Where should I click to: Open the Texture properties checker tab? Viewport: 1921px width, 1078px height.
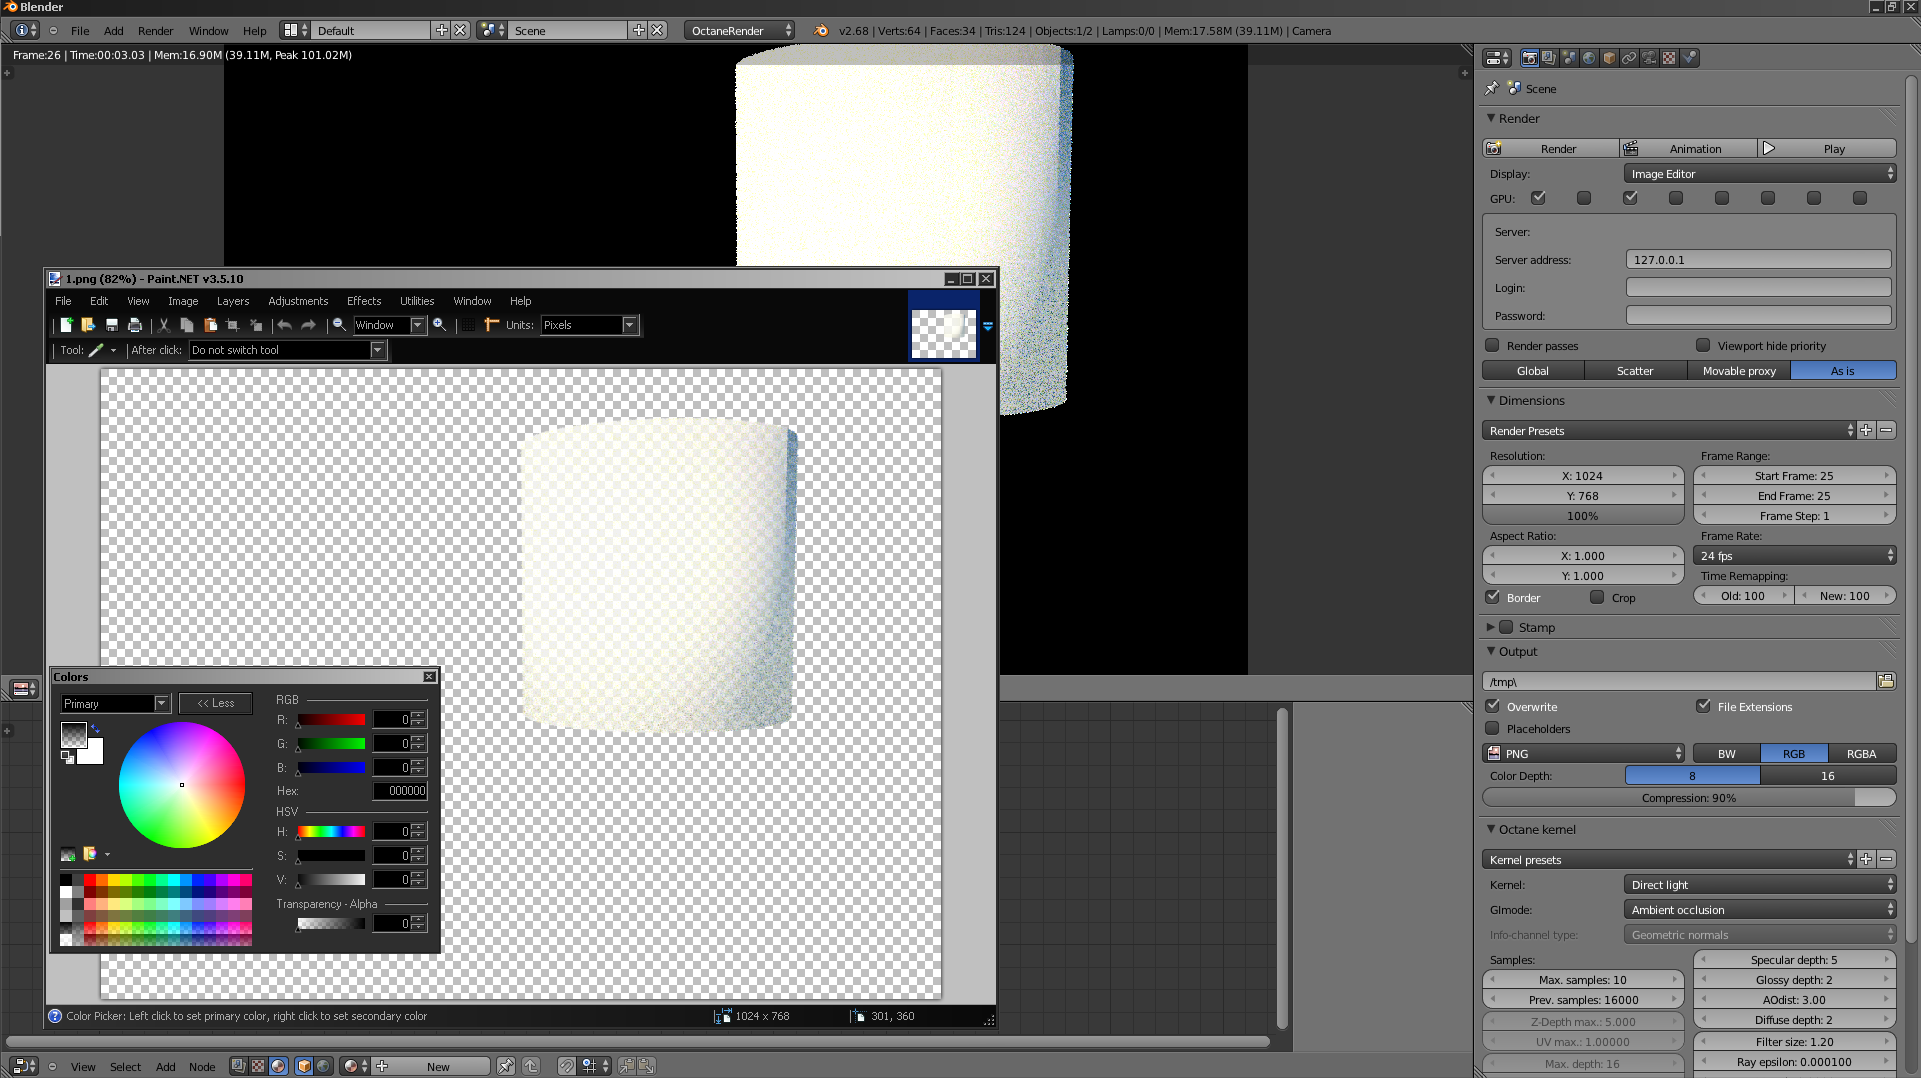(x=1669, y=58)
